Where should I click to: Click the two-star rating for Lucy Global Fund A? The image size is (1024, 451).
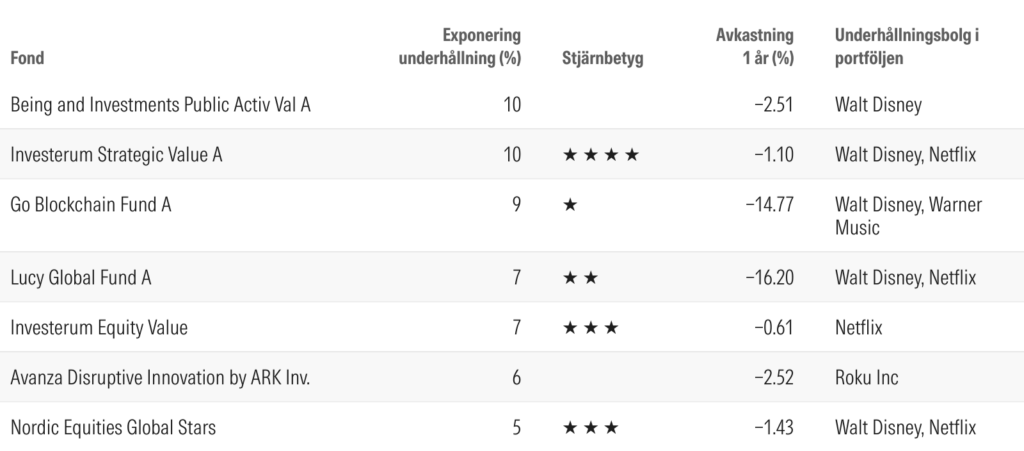(x=580, y=277)
